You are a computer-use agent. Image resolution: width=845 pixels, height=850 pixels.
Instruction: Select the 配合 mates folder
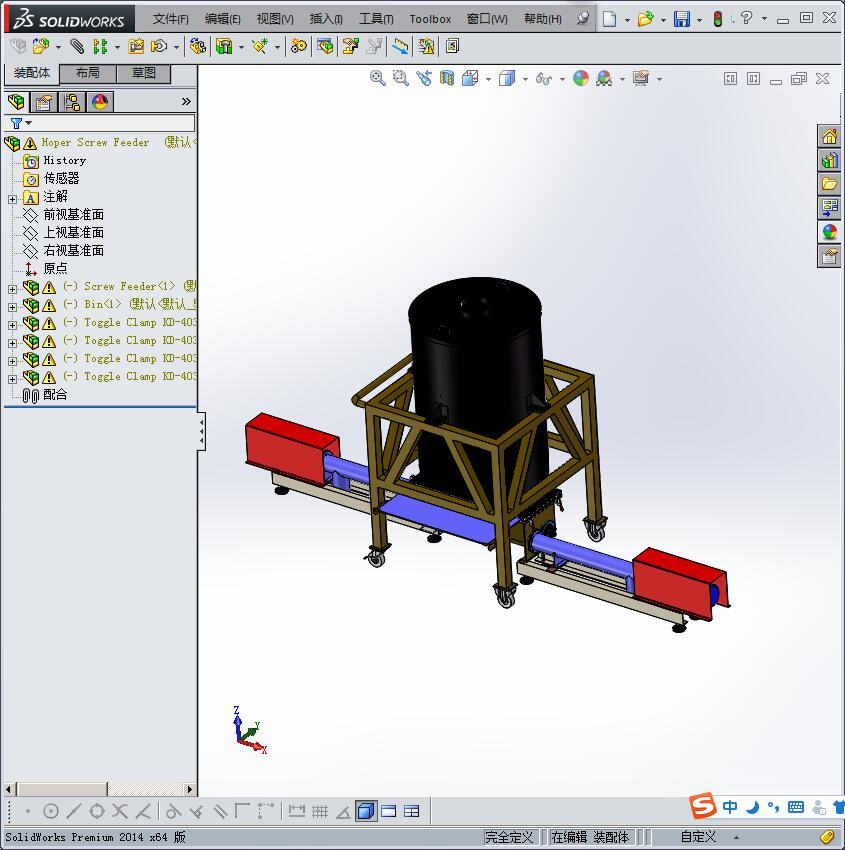[55, 395]
